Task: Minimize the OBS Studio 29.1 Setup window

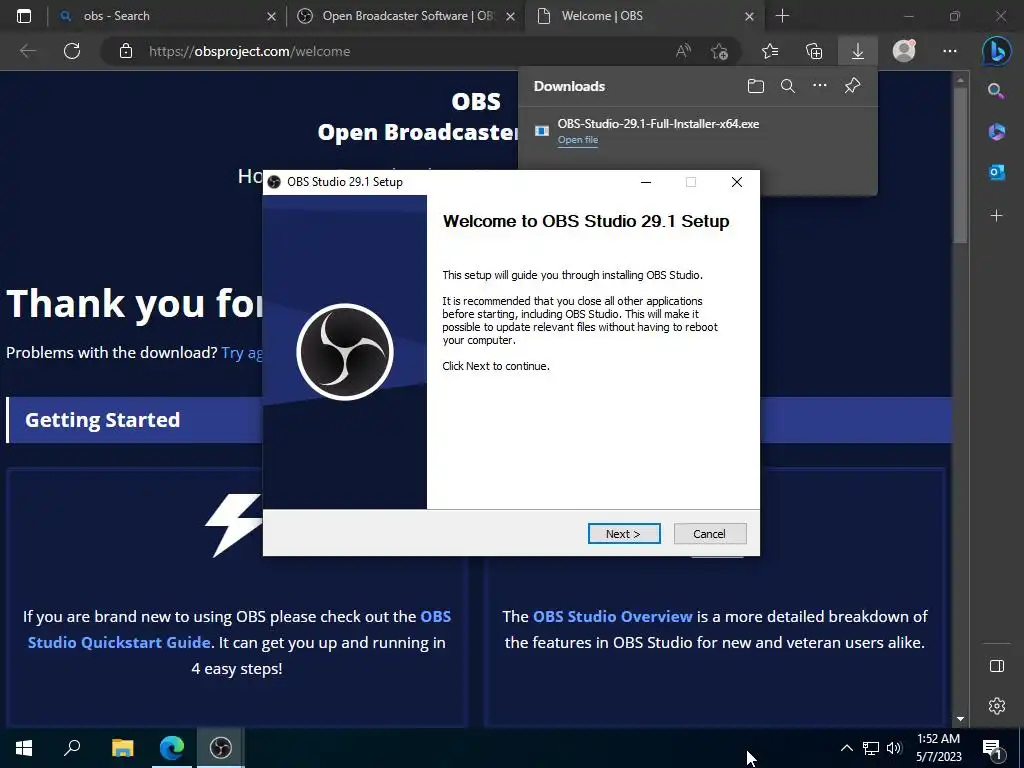Action: click(x=646, y=182)
